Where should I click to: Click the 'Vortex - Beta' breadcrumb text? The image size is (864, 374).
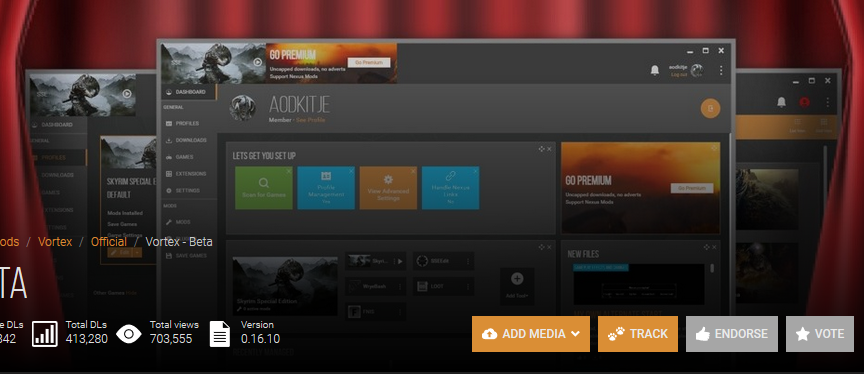coord(179,242)
